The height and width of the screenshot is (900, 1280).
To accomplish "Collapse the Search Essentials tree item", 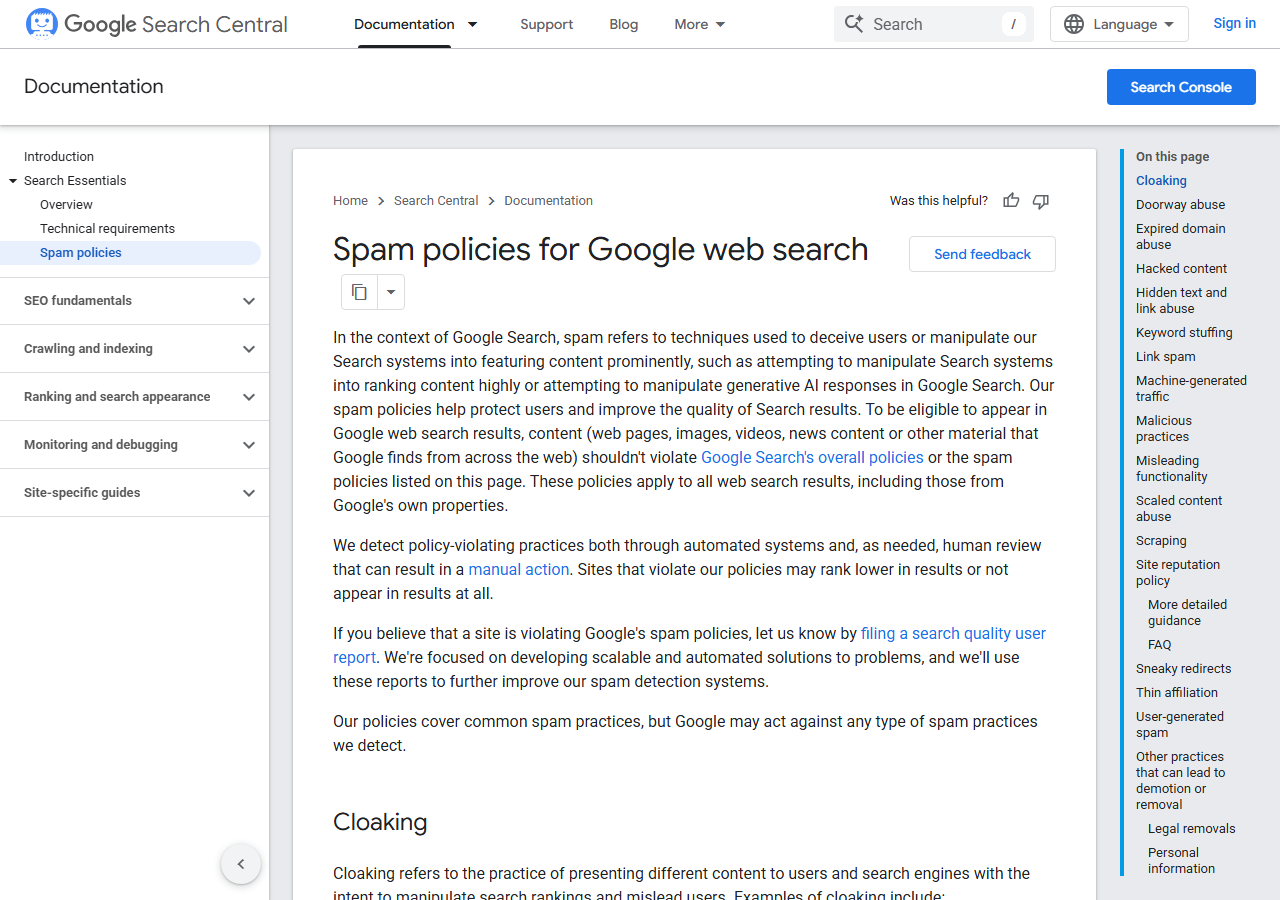I will [13, 181].
